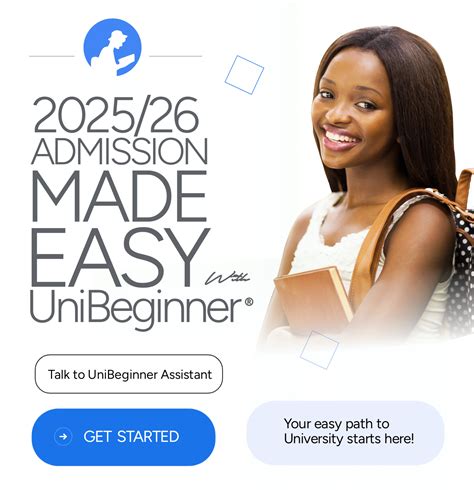Click the horizontal line left of the logo
Screen dimensions: 474x490
pyautogui.click(x=52, y=56)
